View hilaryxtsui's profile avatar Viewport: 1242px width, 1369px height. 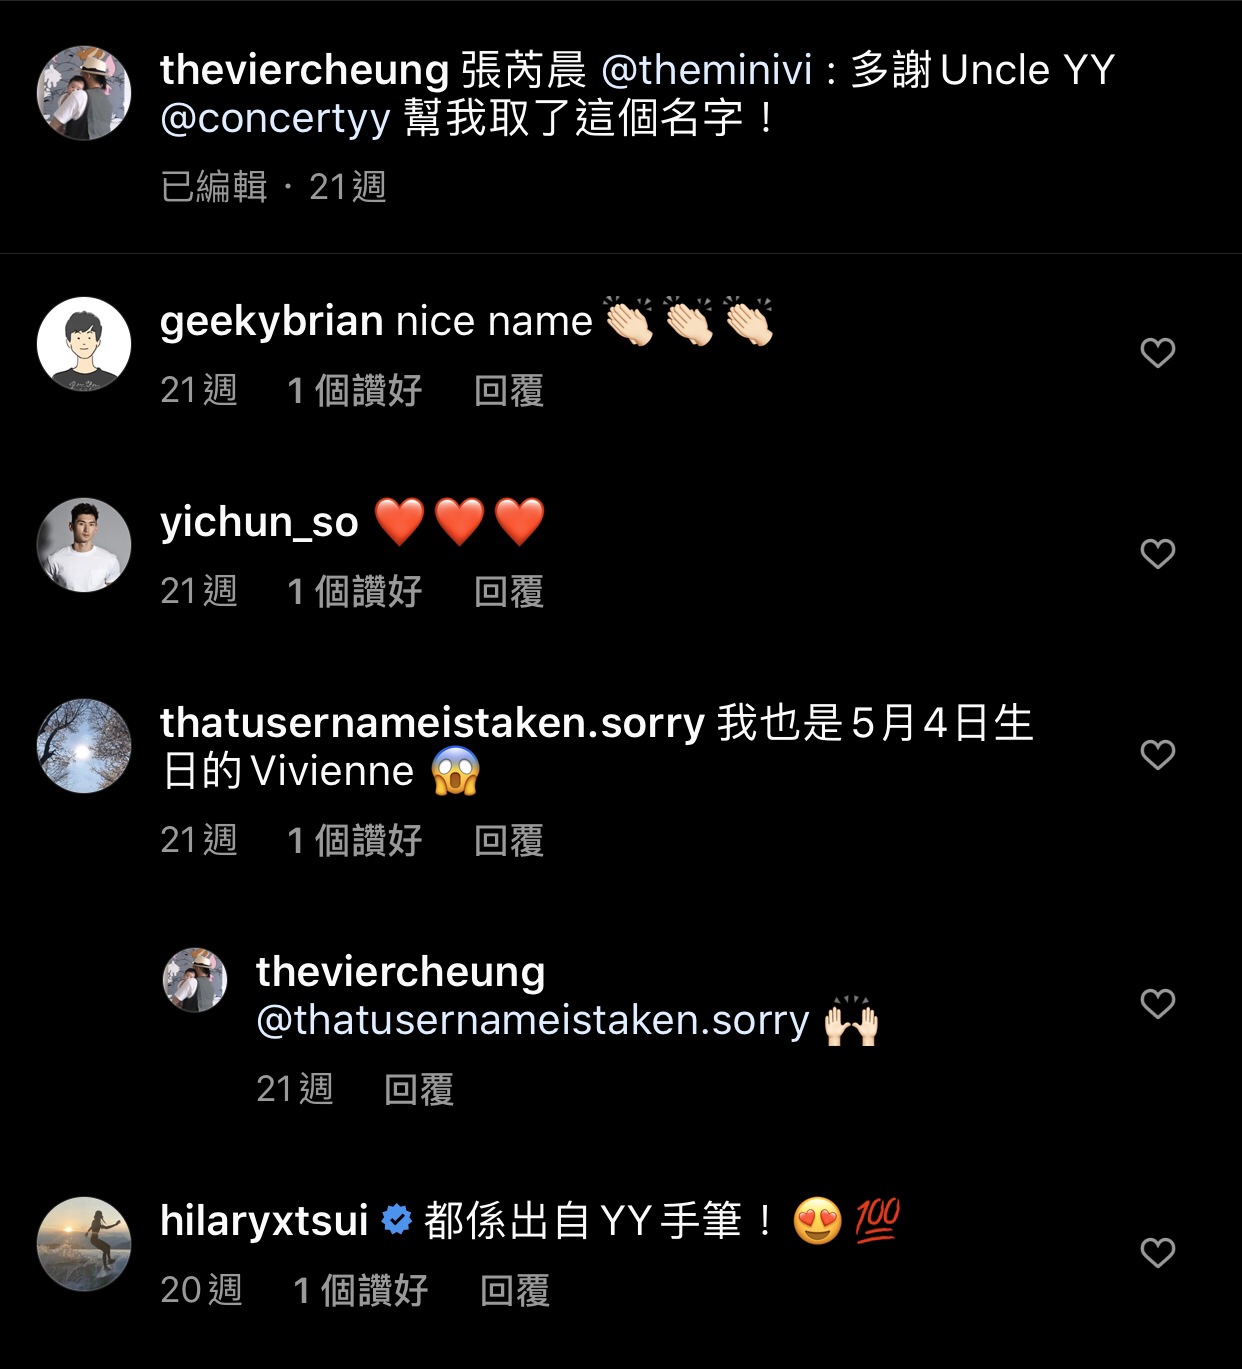pos(84,1244)
